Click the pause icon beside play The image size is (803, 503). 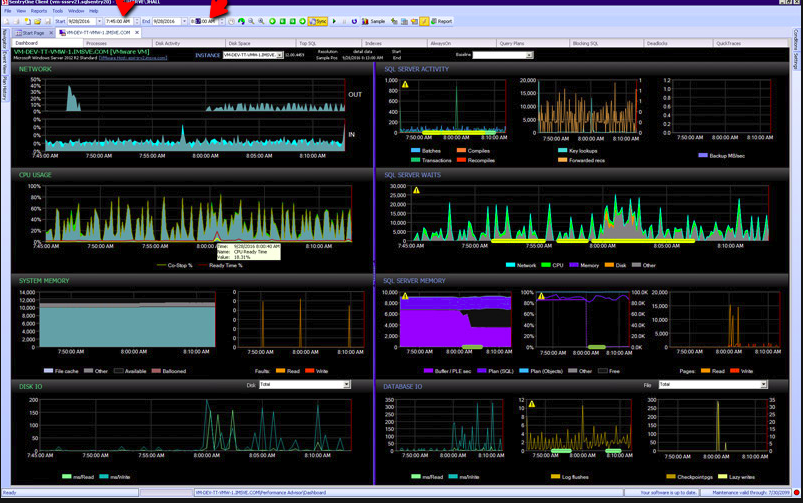point(344,22)
